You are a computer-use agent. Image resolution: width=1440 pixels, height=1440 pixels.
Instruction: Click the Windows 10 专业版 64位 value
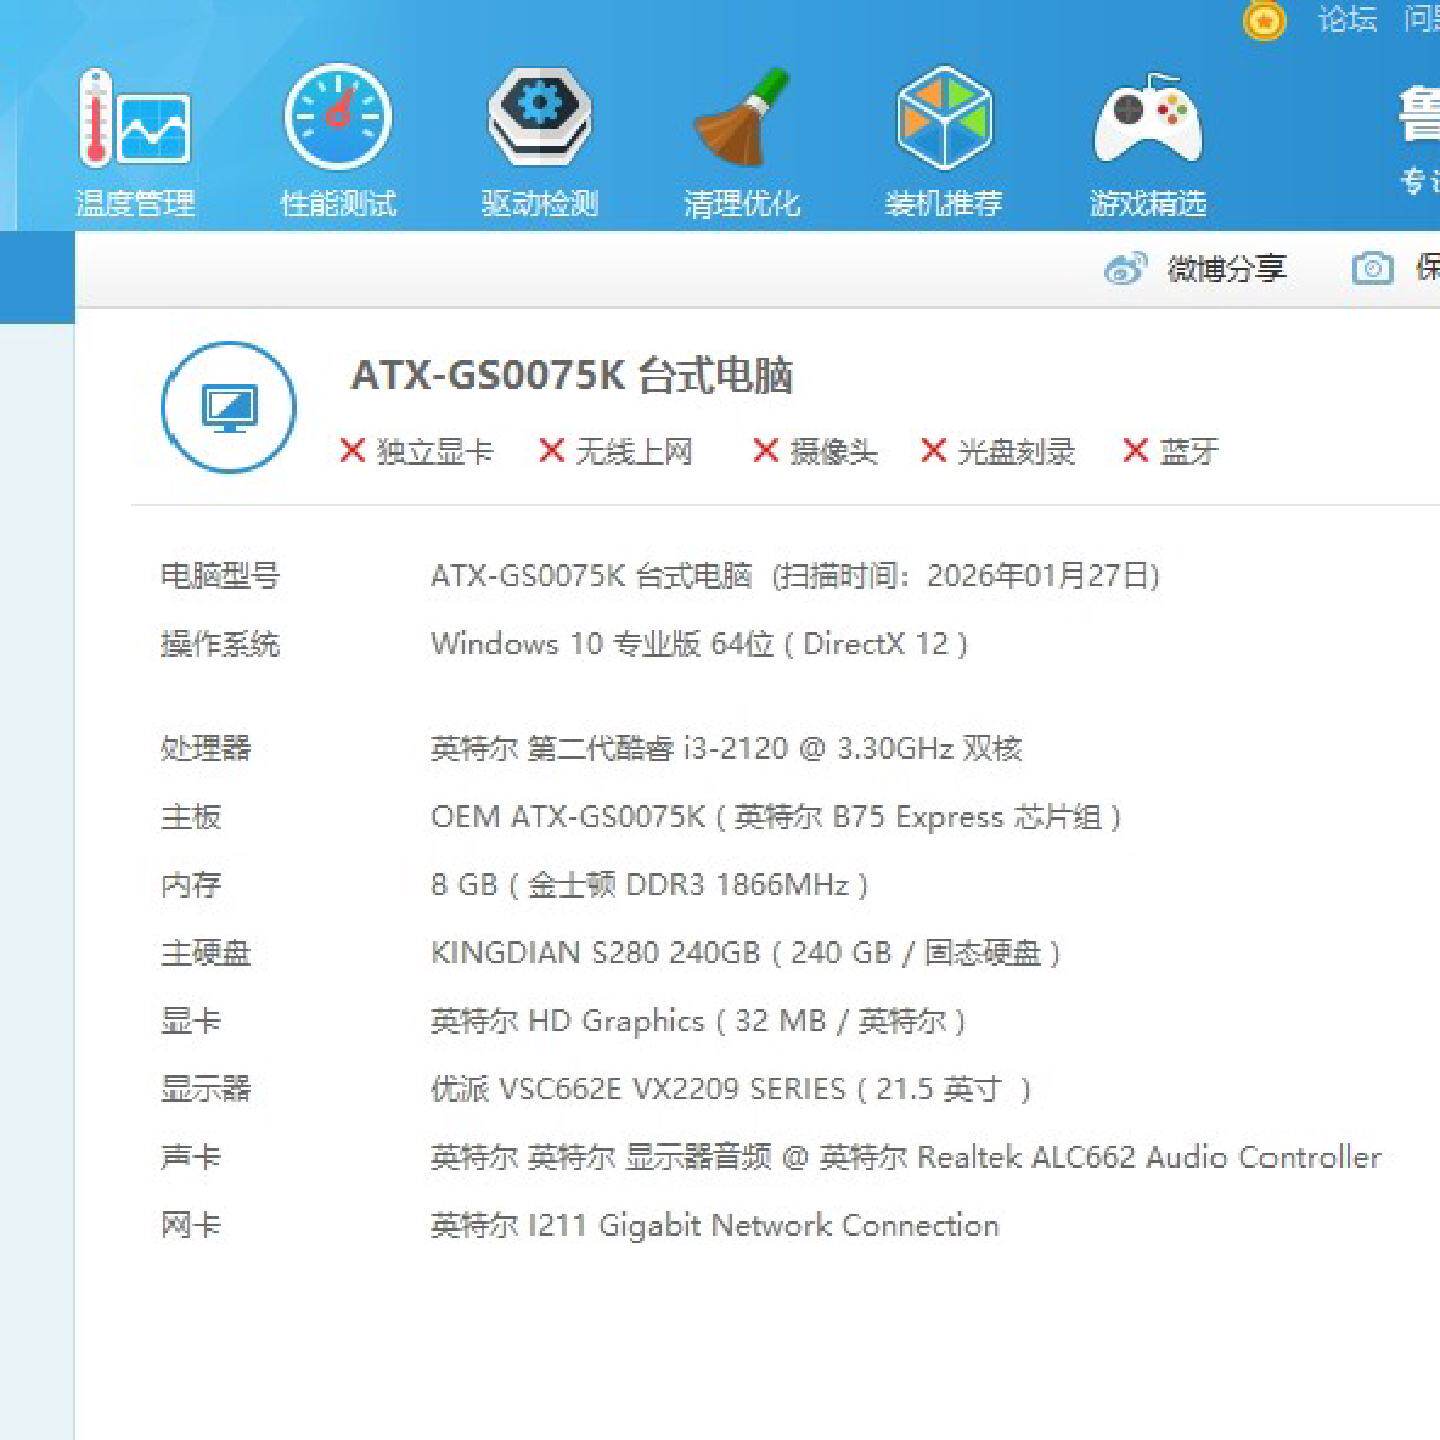[699, 644]
